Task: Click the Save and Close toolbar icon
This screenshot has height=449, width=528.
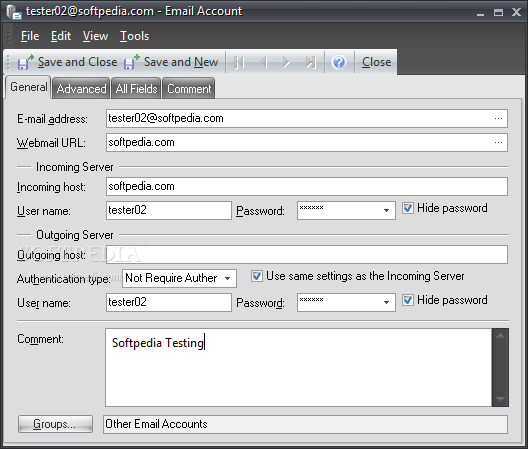Action: coord(25,62)
